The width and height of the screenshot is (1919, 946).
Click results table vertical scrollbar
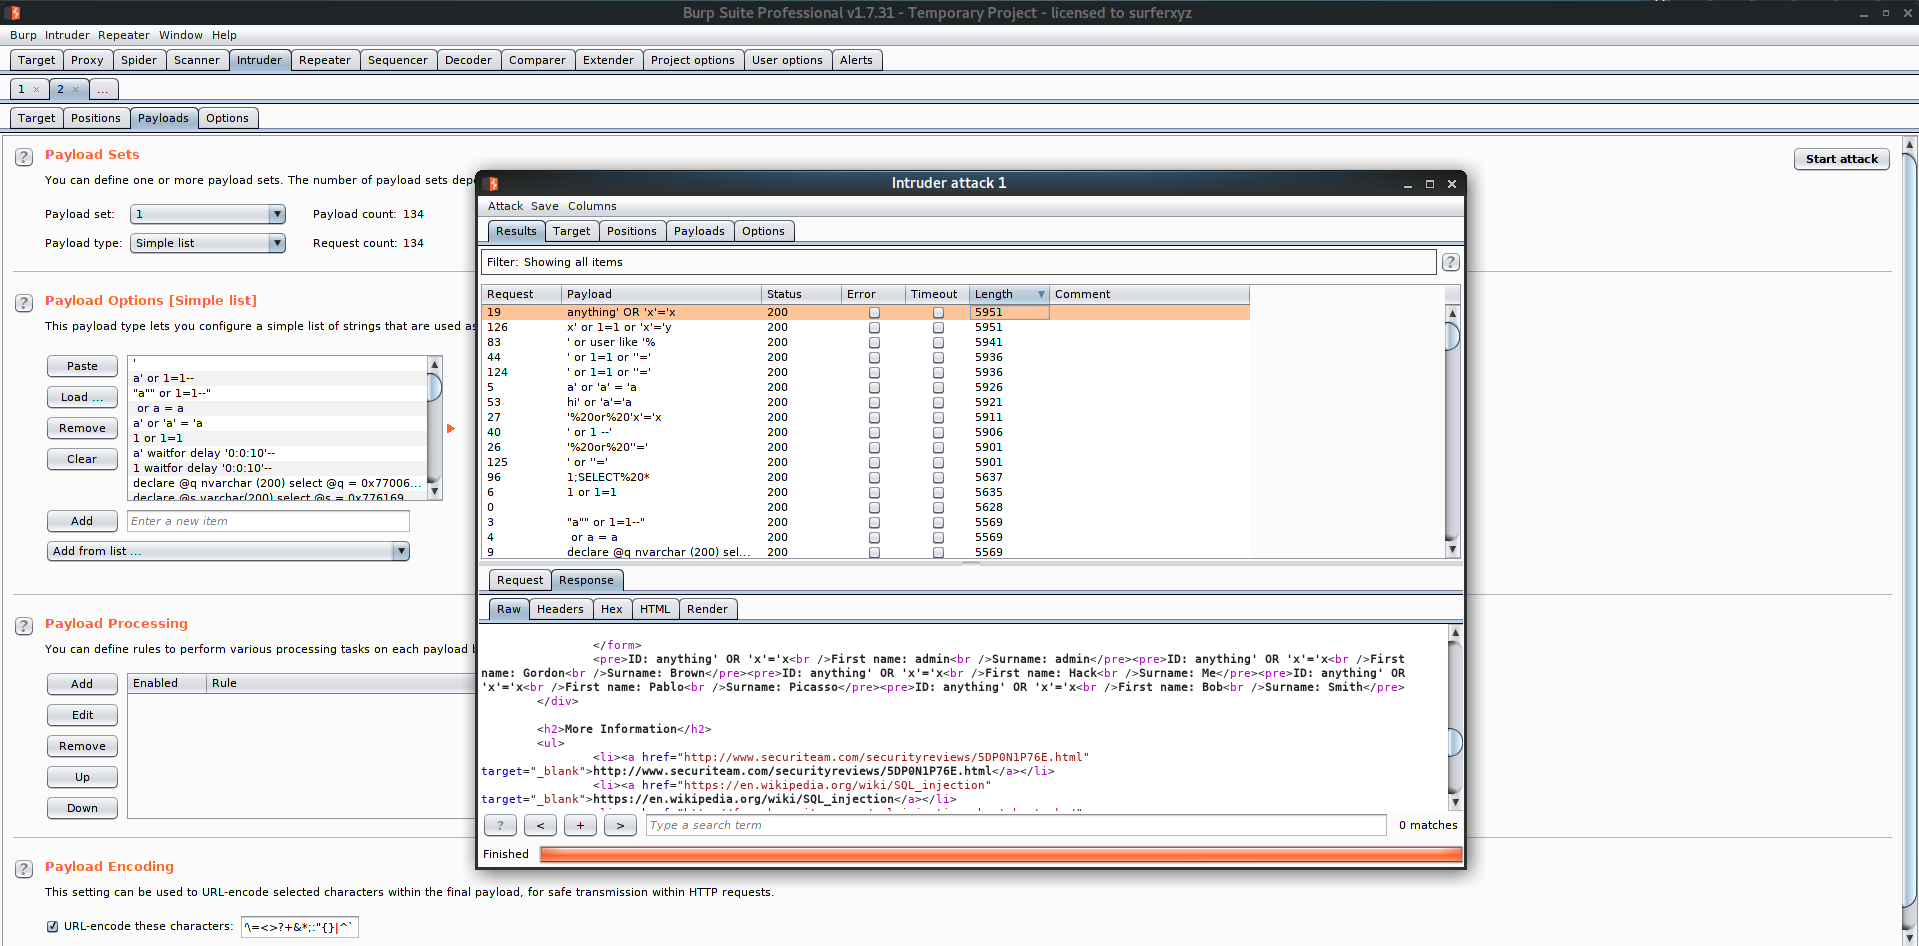pos(1452,432)
